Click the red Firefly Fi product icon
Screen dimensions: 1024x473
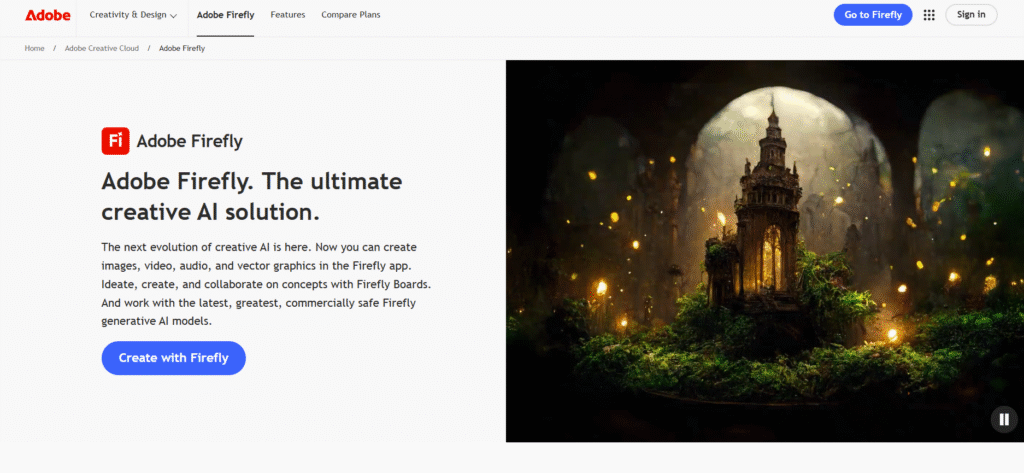(x=116, y=141)
